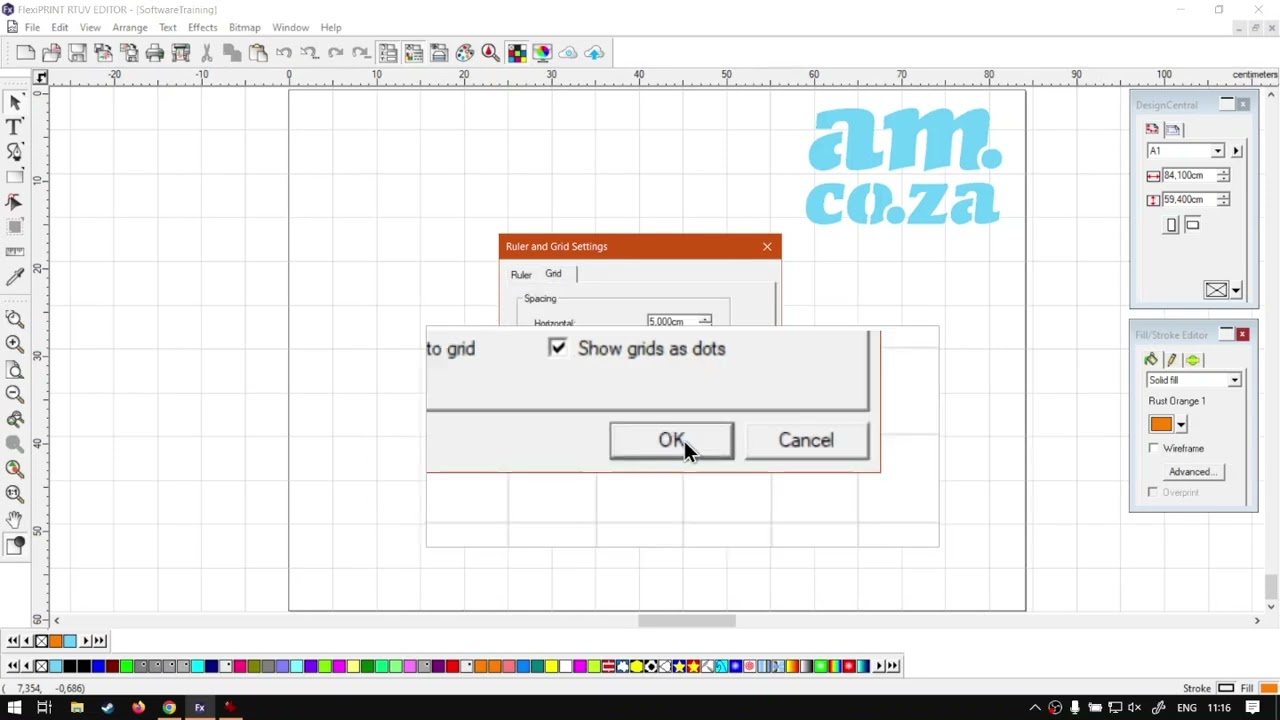The height and width of the screenshot is (720, 1280).
Task: Select portrait orientation in DesignCentral
Action: click(x=1172, y=225)
